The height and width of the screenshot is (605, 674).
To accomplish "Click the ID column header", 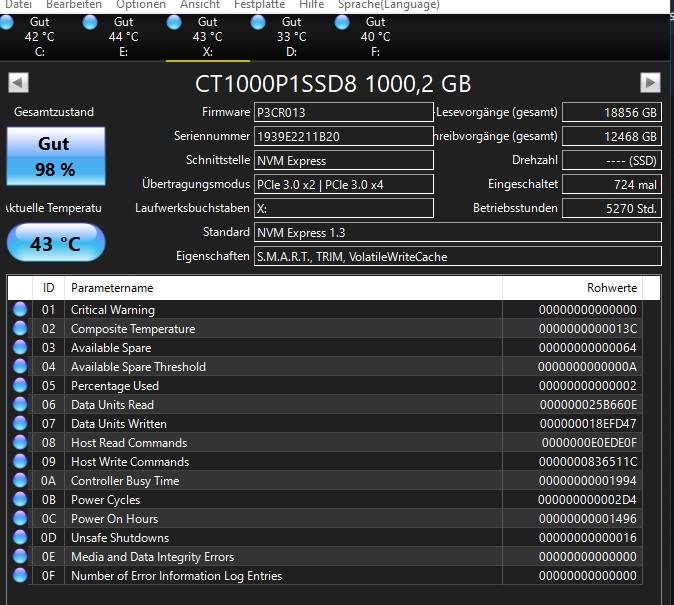I will click(49, 288).
